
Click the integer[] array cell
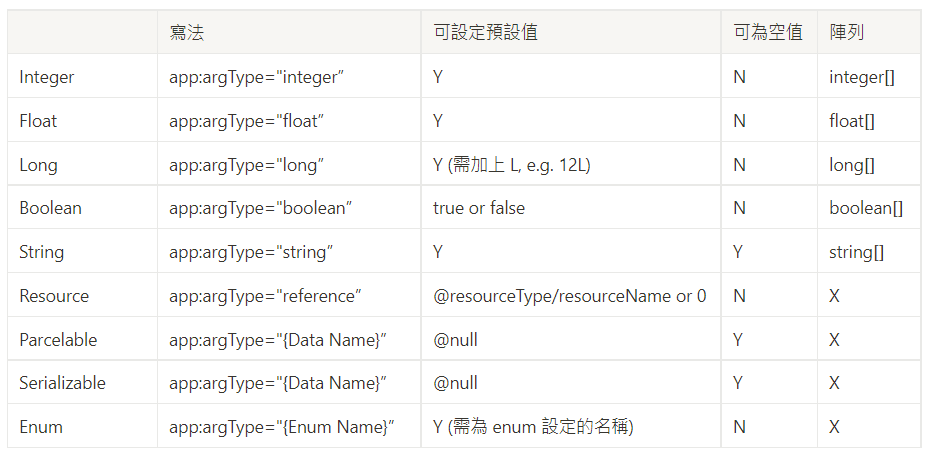(862, 77)
